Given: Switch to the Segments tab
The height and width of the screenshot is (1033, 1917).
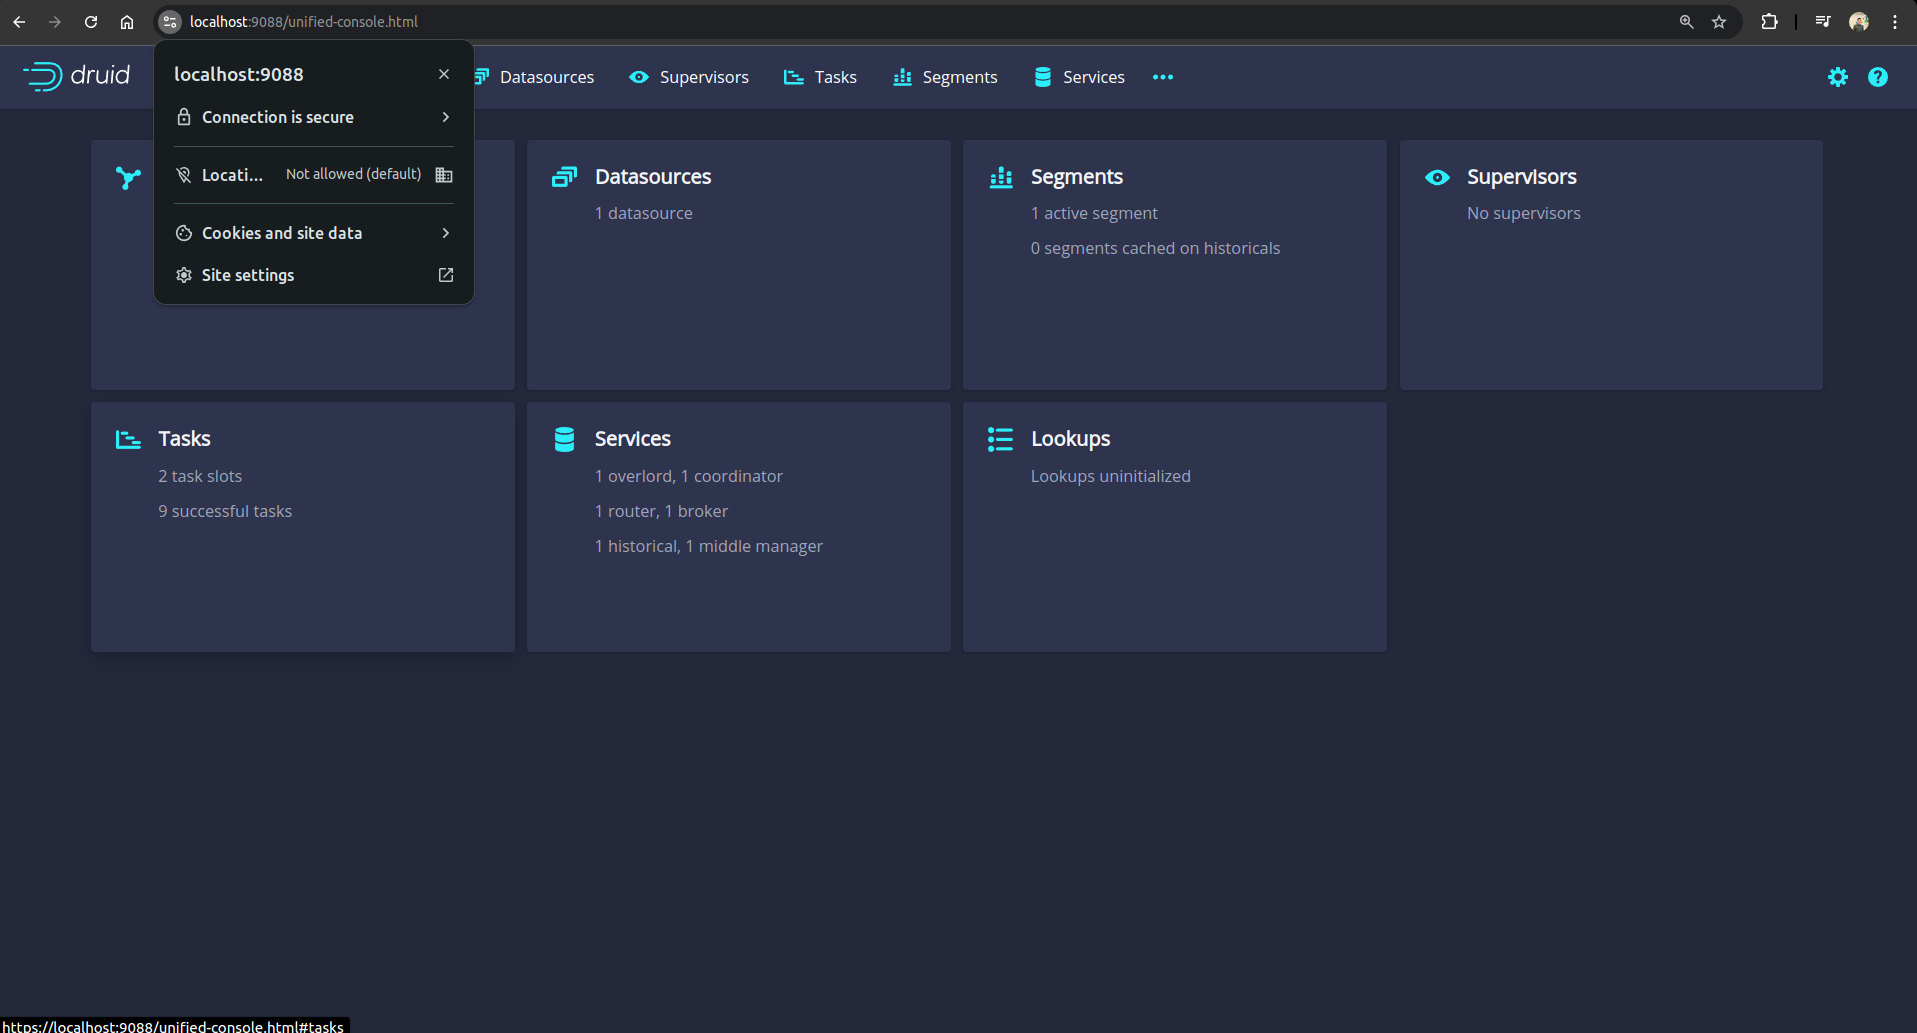Looking at the screenshot, I should point(945,77).
